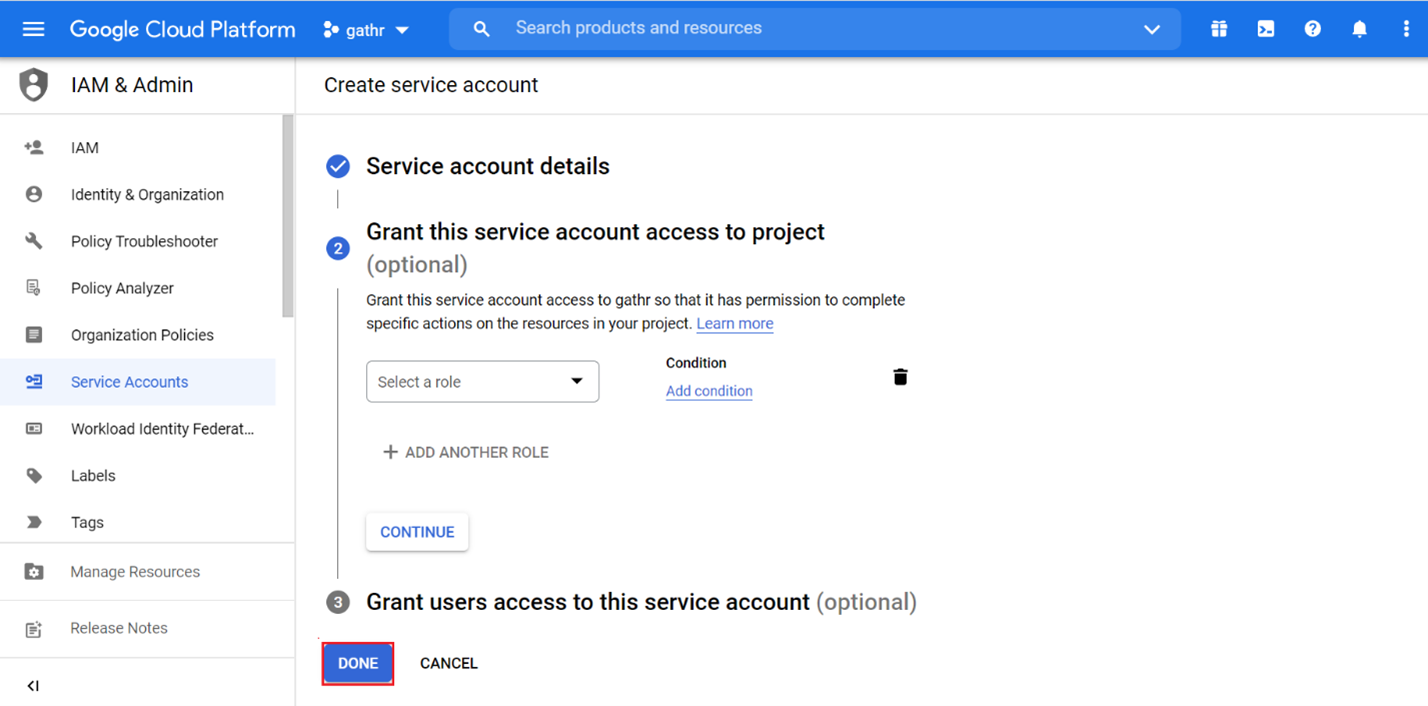Open Policy Troubleshooter from the sidebar
The image size is (1428, 706).
(143, 241)
